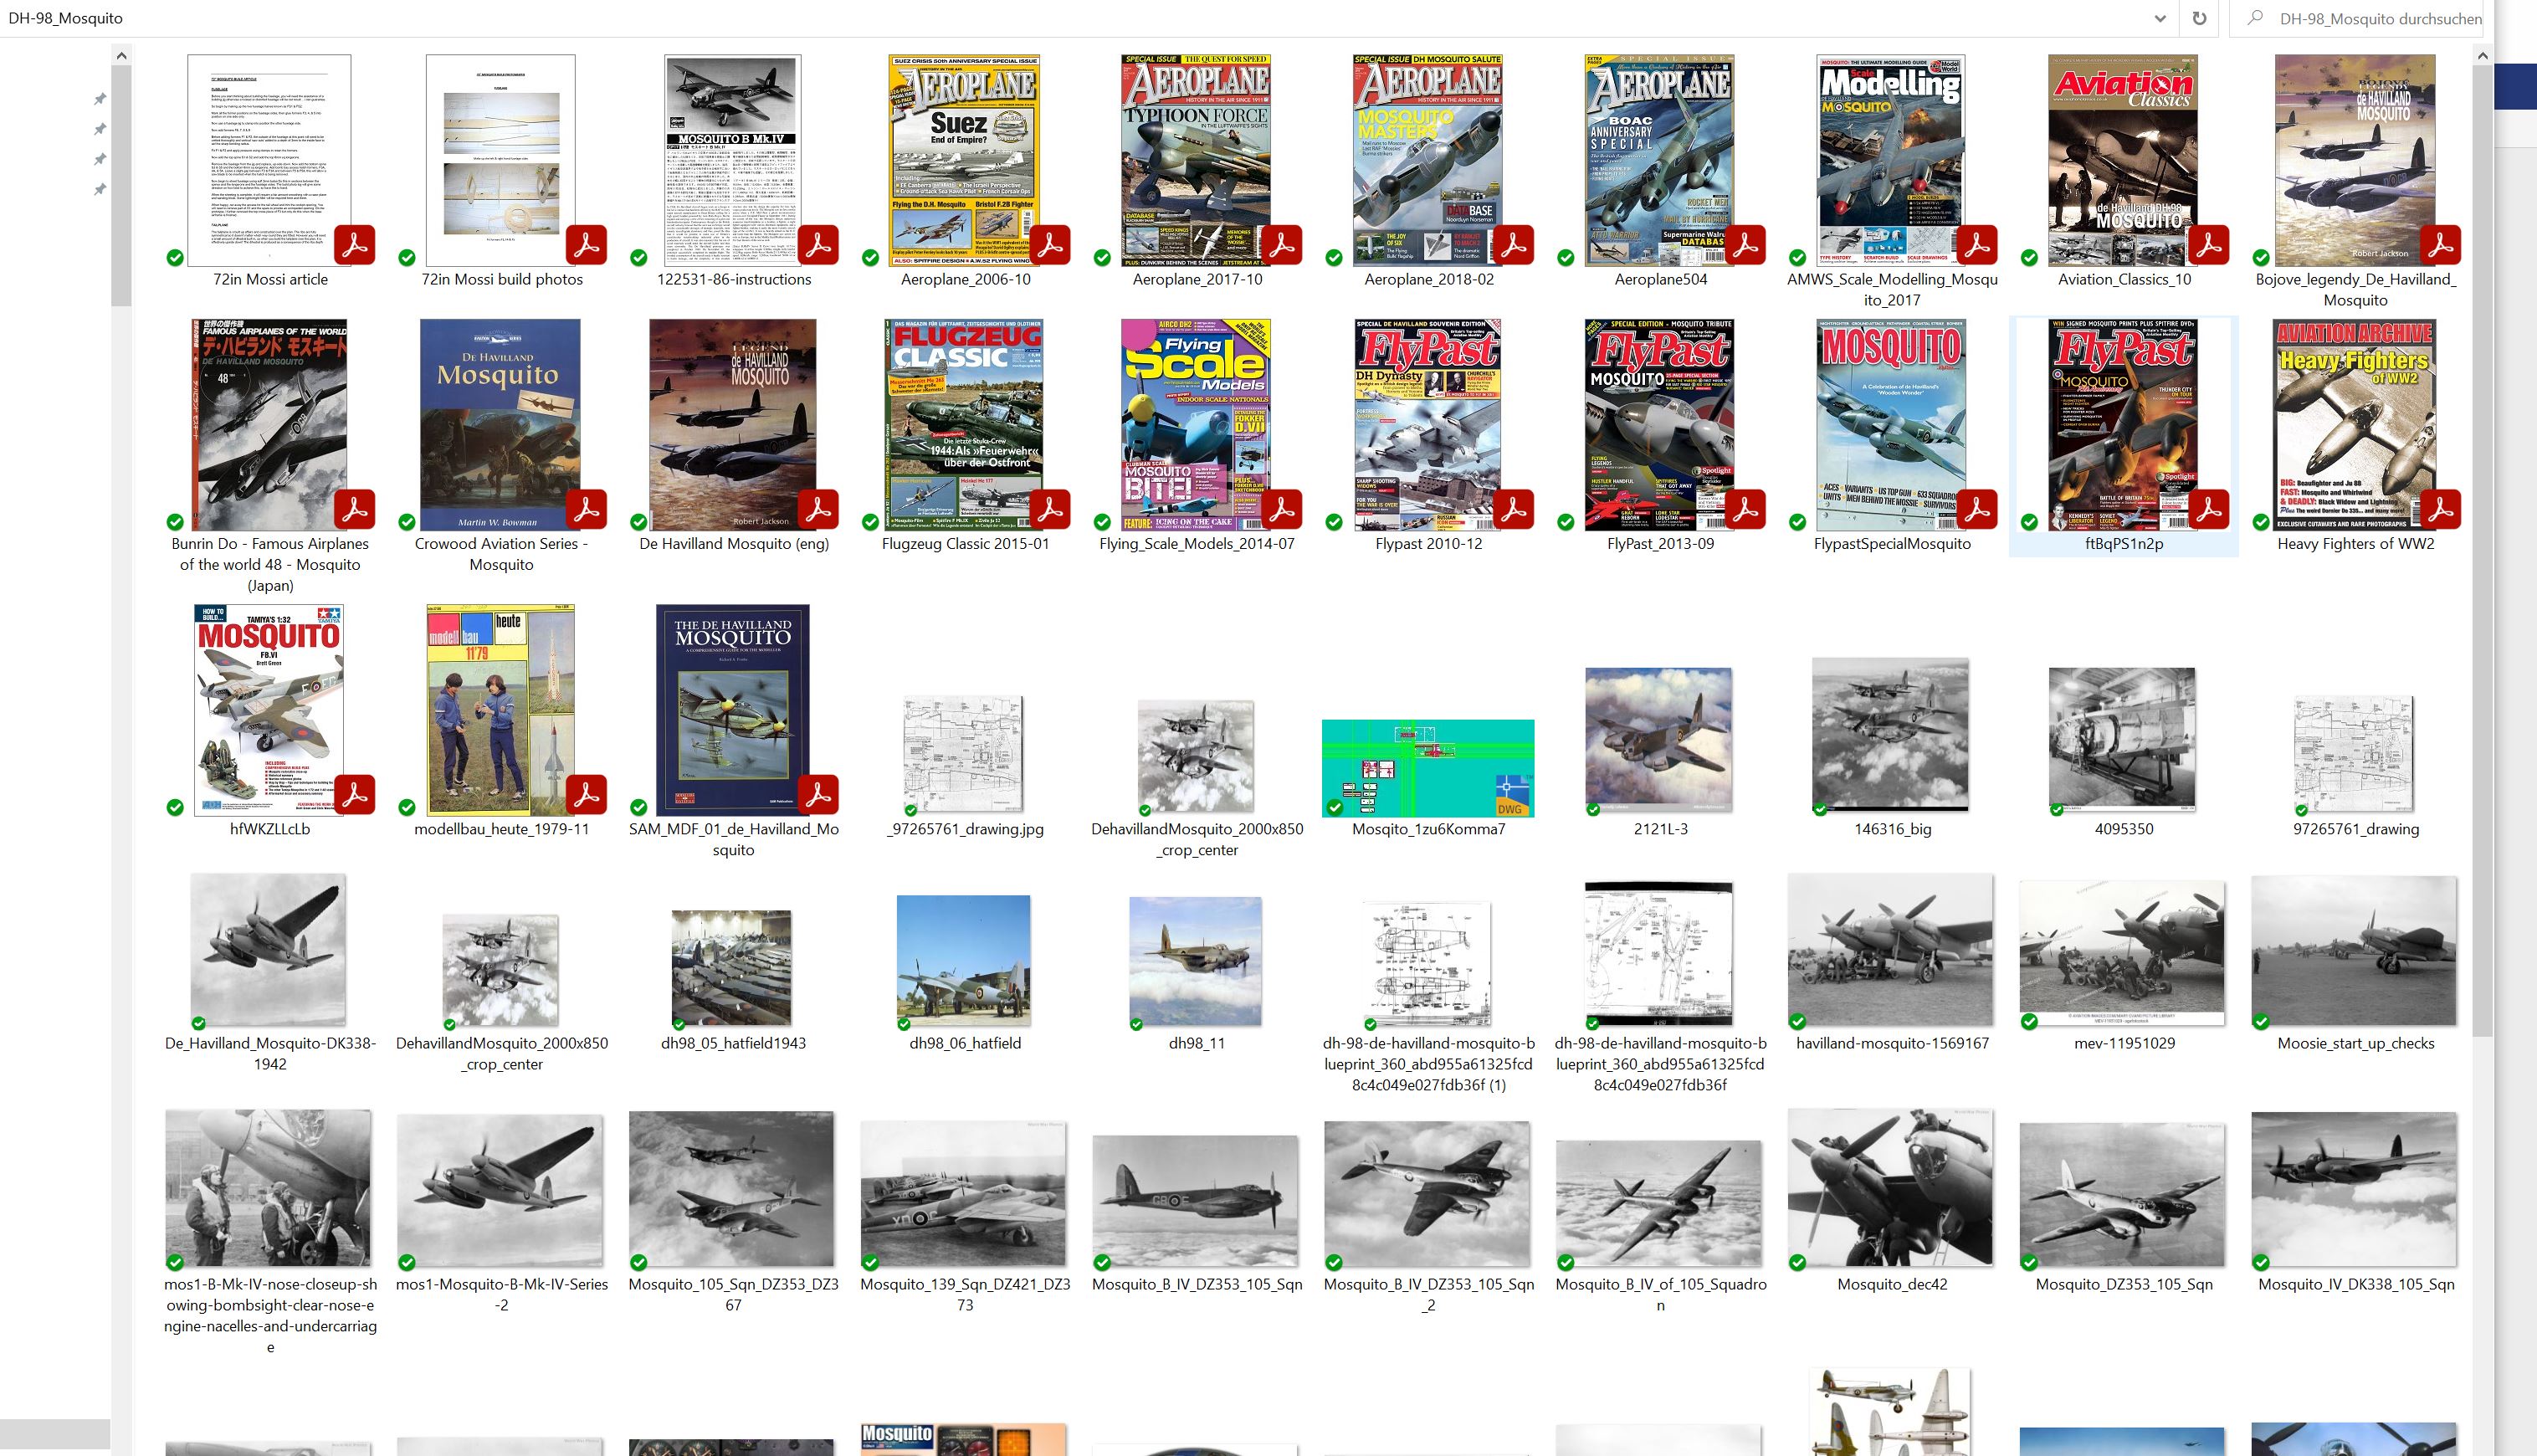Click the sync check icon on 72in Mossi article
Viewport: 2537px width, 1456px height.
point(175,258)
